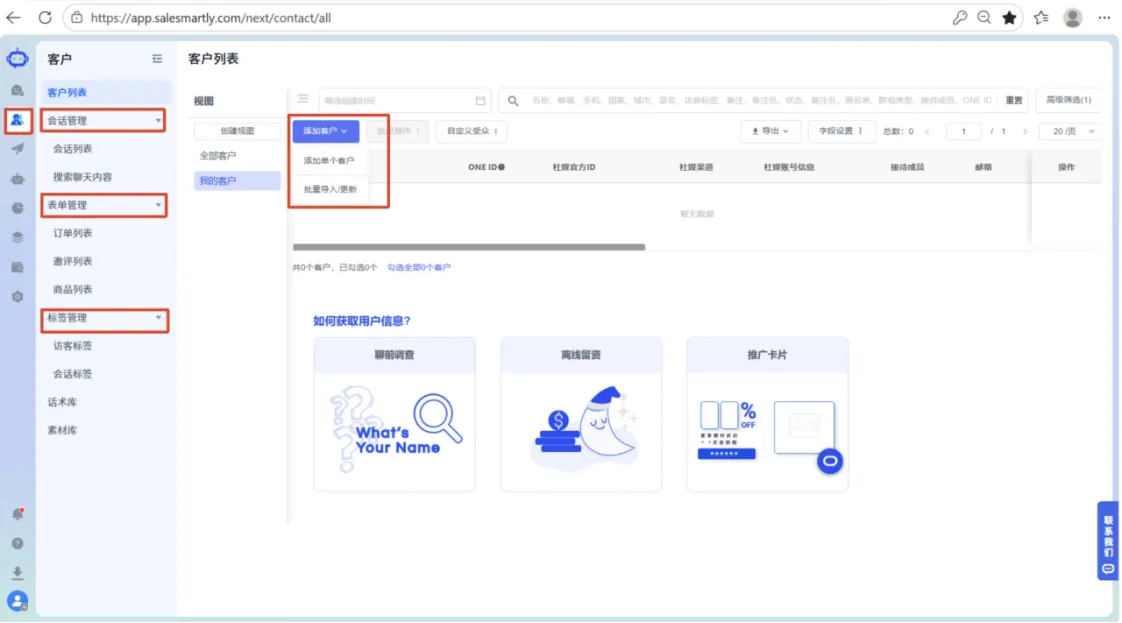Click the 重置 reset button
The width and height of the screenshot is (1122, 623).
[1013, 100]
